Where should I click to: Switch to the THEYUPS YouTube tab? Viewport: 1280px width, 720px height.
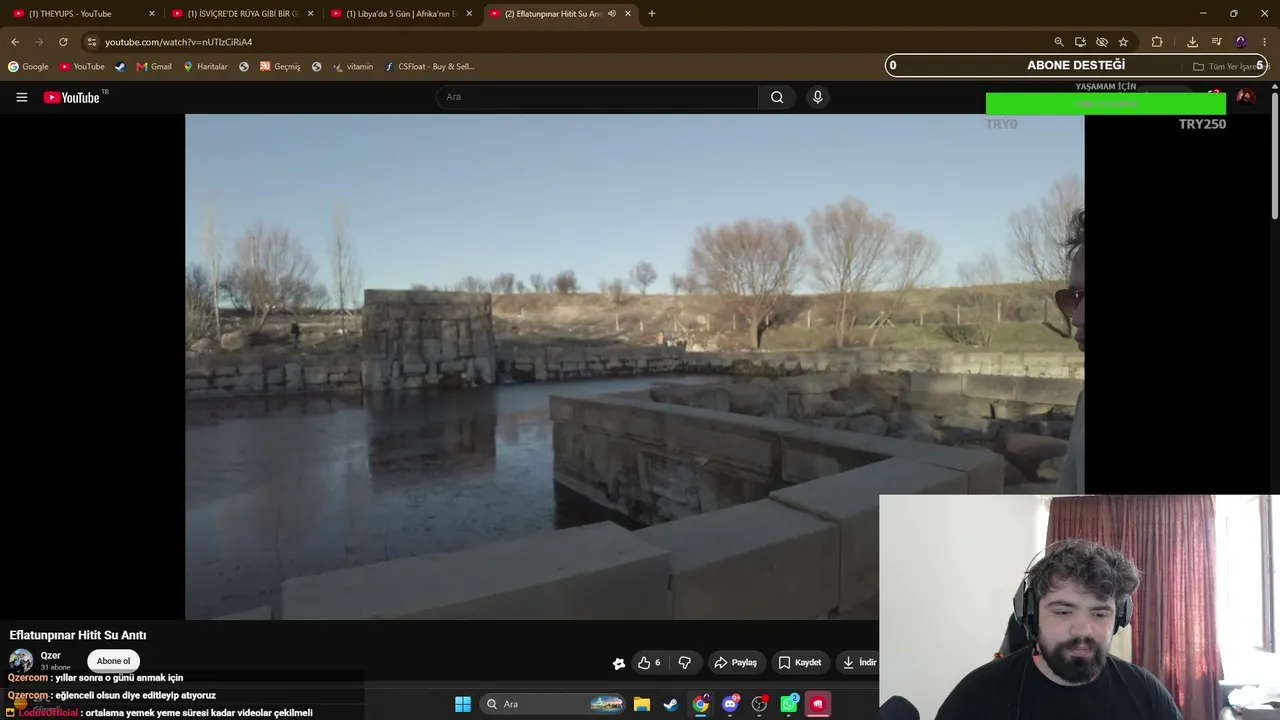pos(78,14)
